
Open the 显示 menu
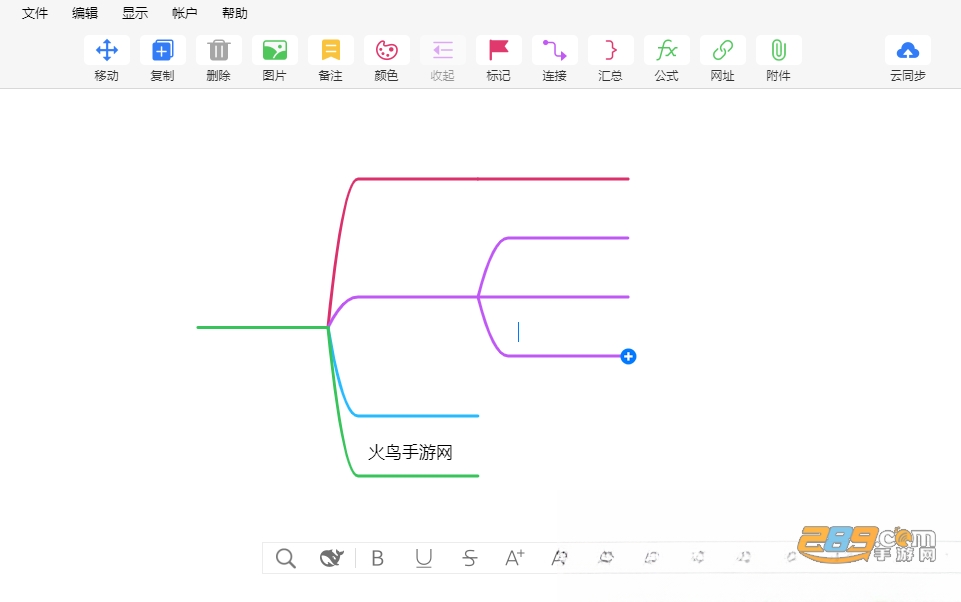(x=135, y=13)
